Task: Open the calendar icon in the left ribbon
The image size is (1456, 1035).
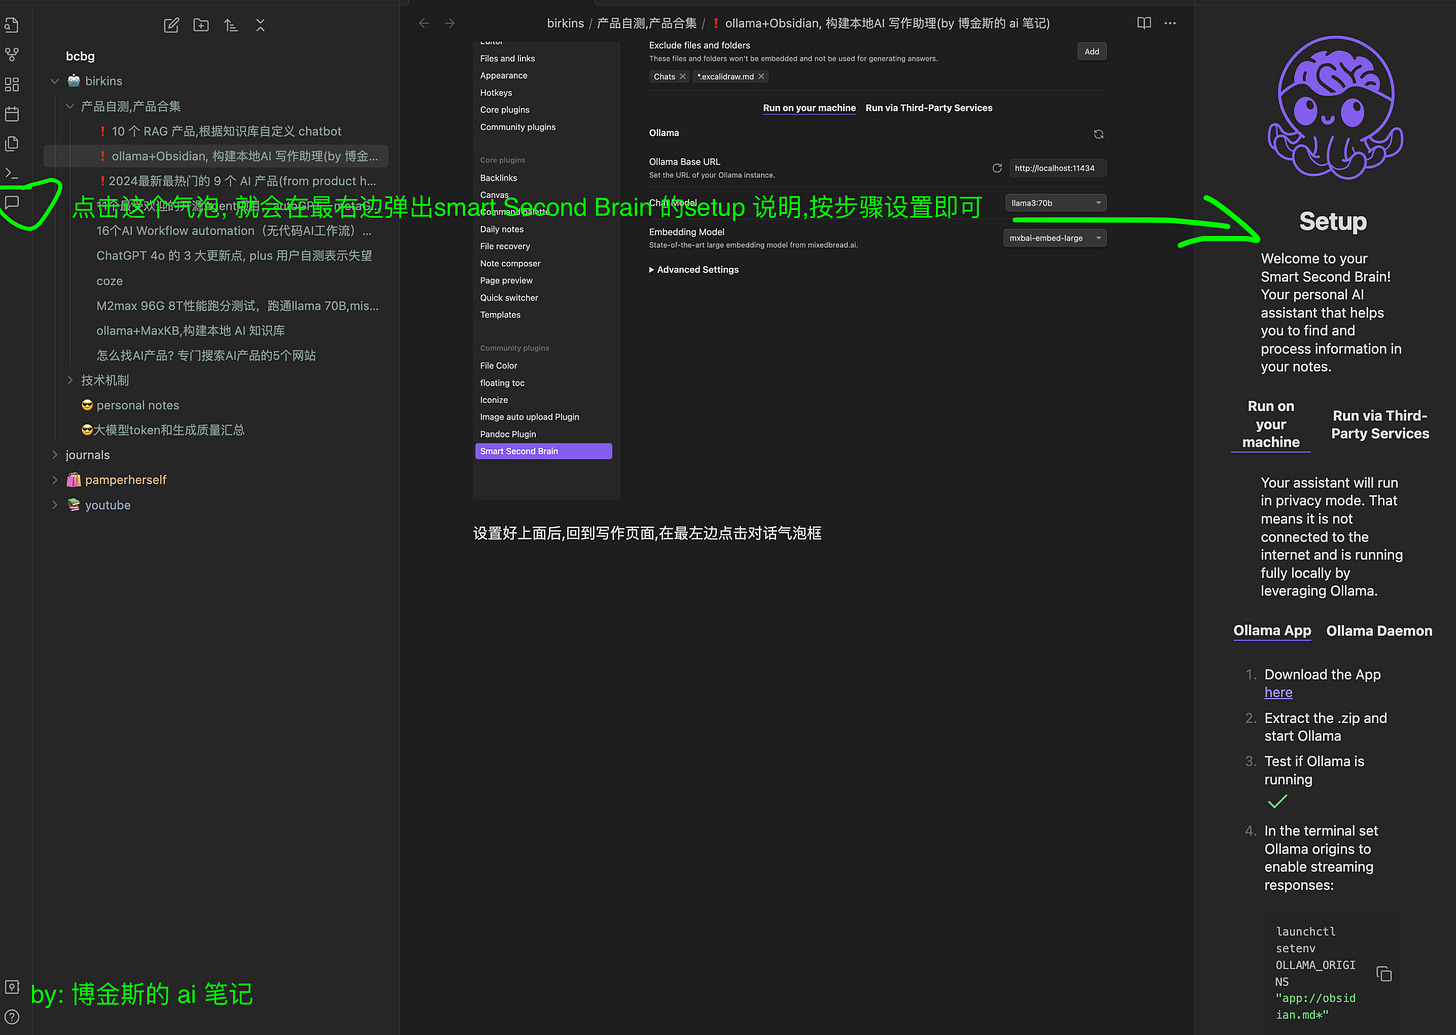Action: (11, 113)
